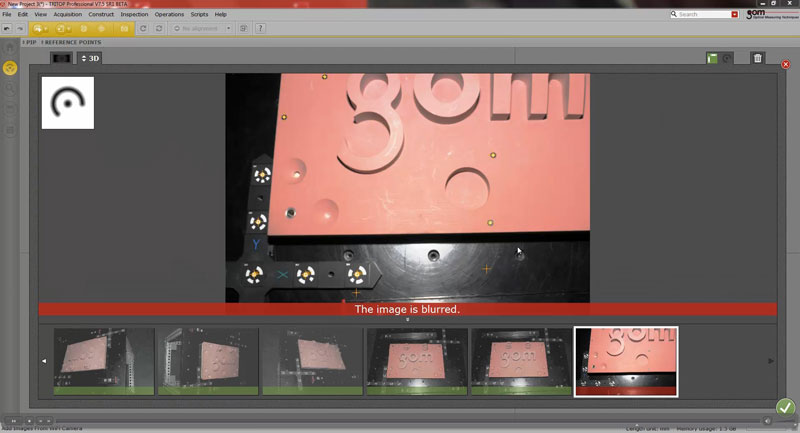Viewport: 800px width, 433px height.
Task: Close the image view with red X
Action: coord(786,65)
